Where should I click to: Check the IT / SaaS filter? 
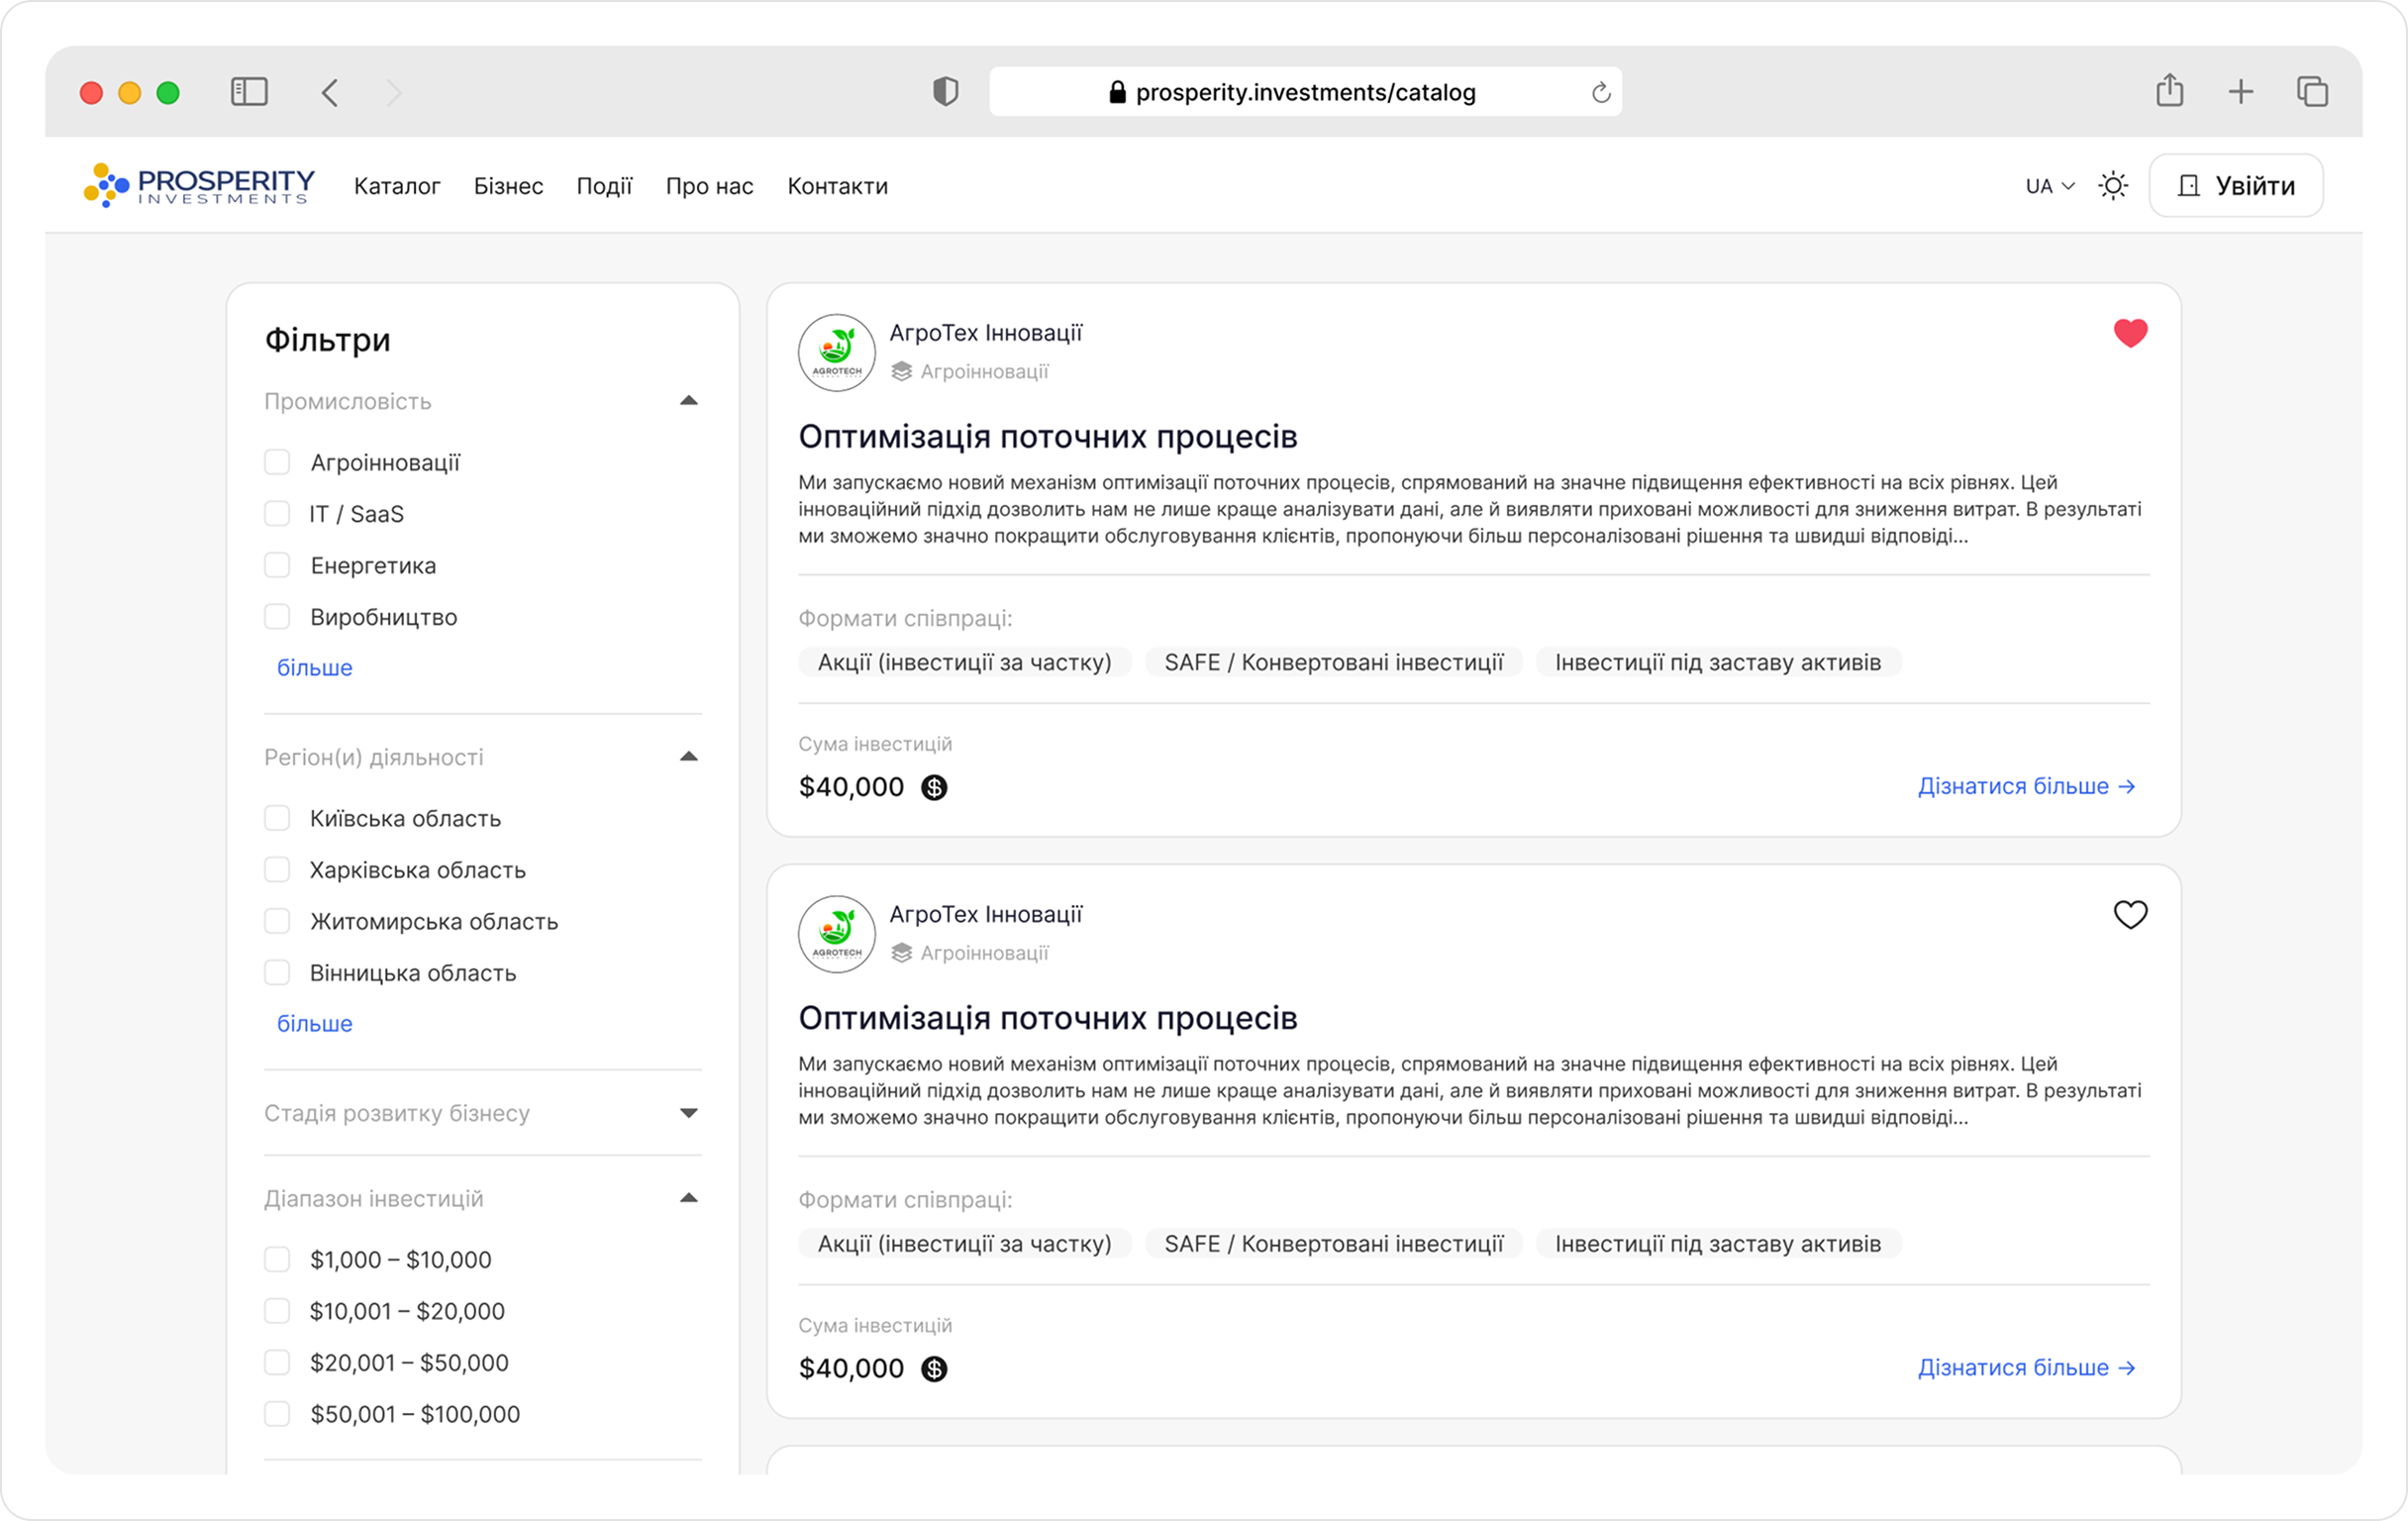[x=277, y=514]
